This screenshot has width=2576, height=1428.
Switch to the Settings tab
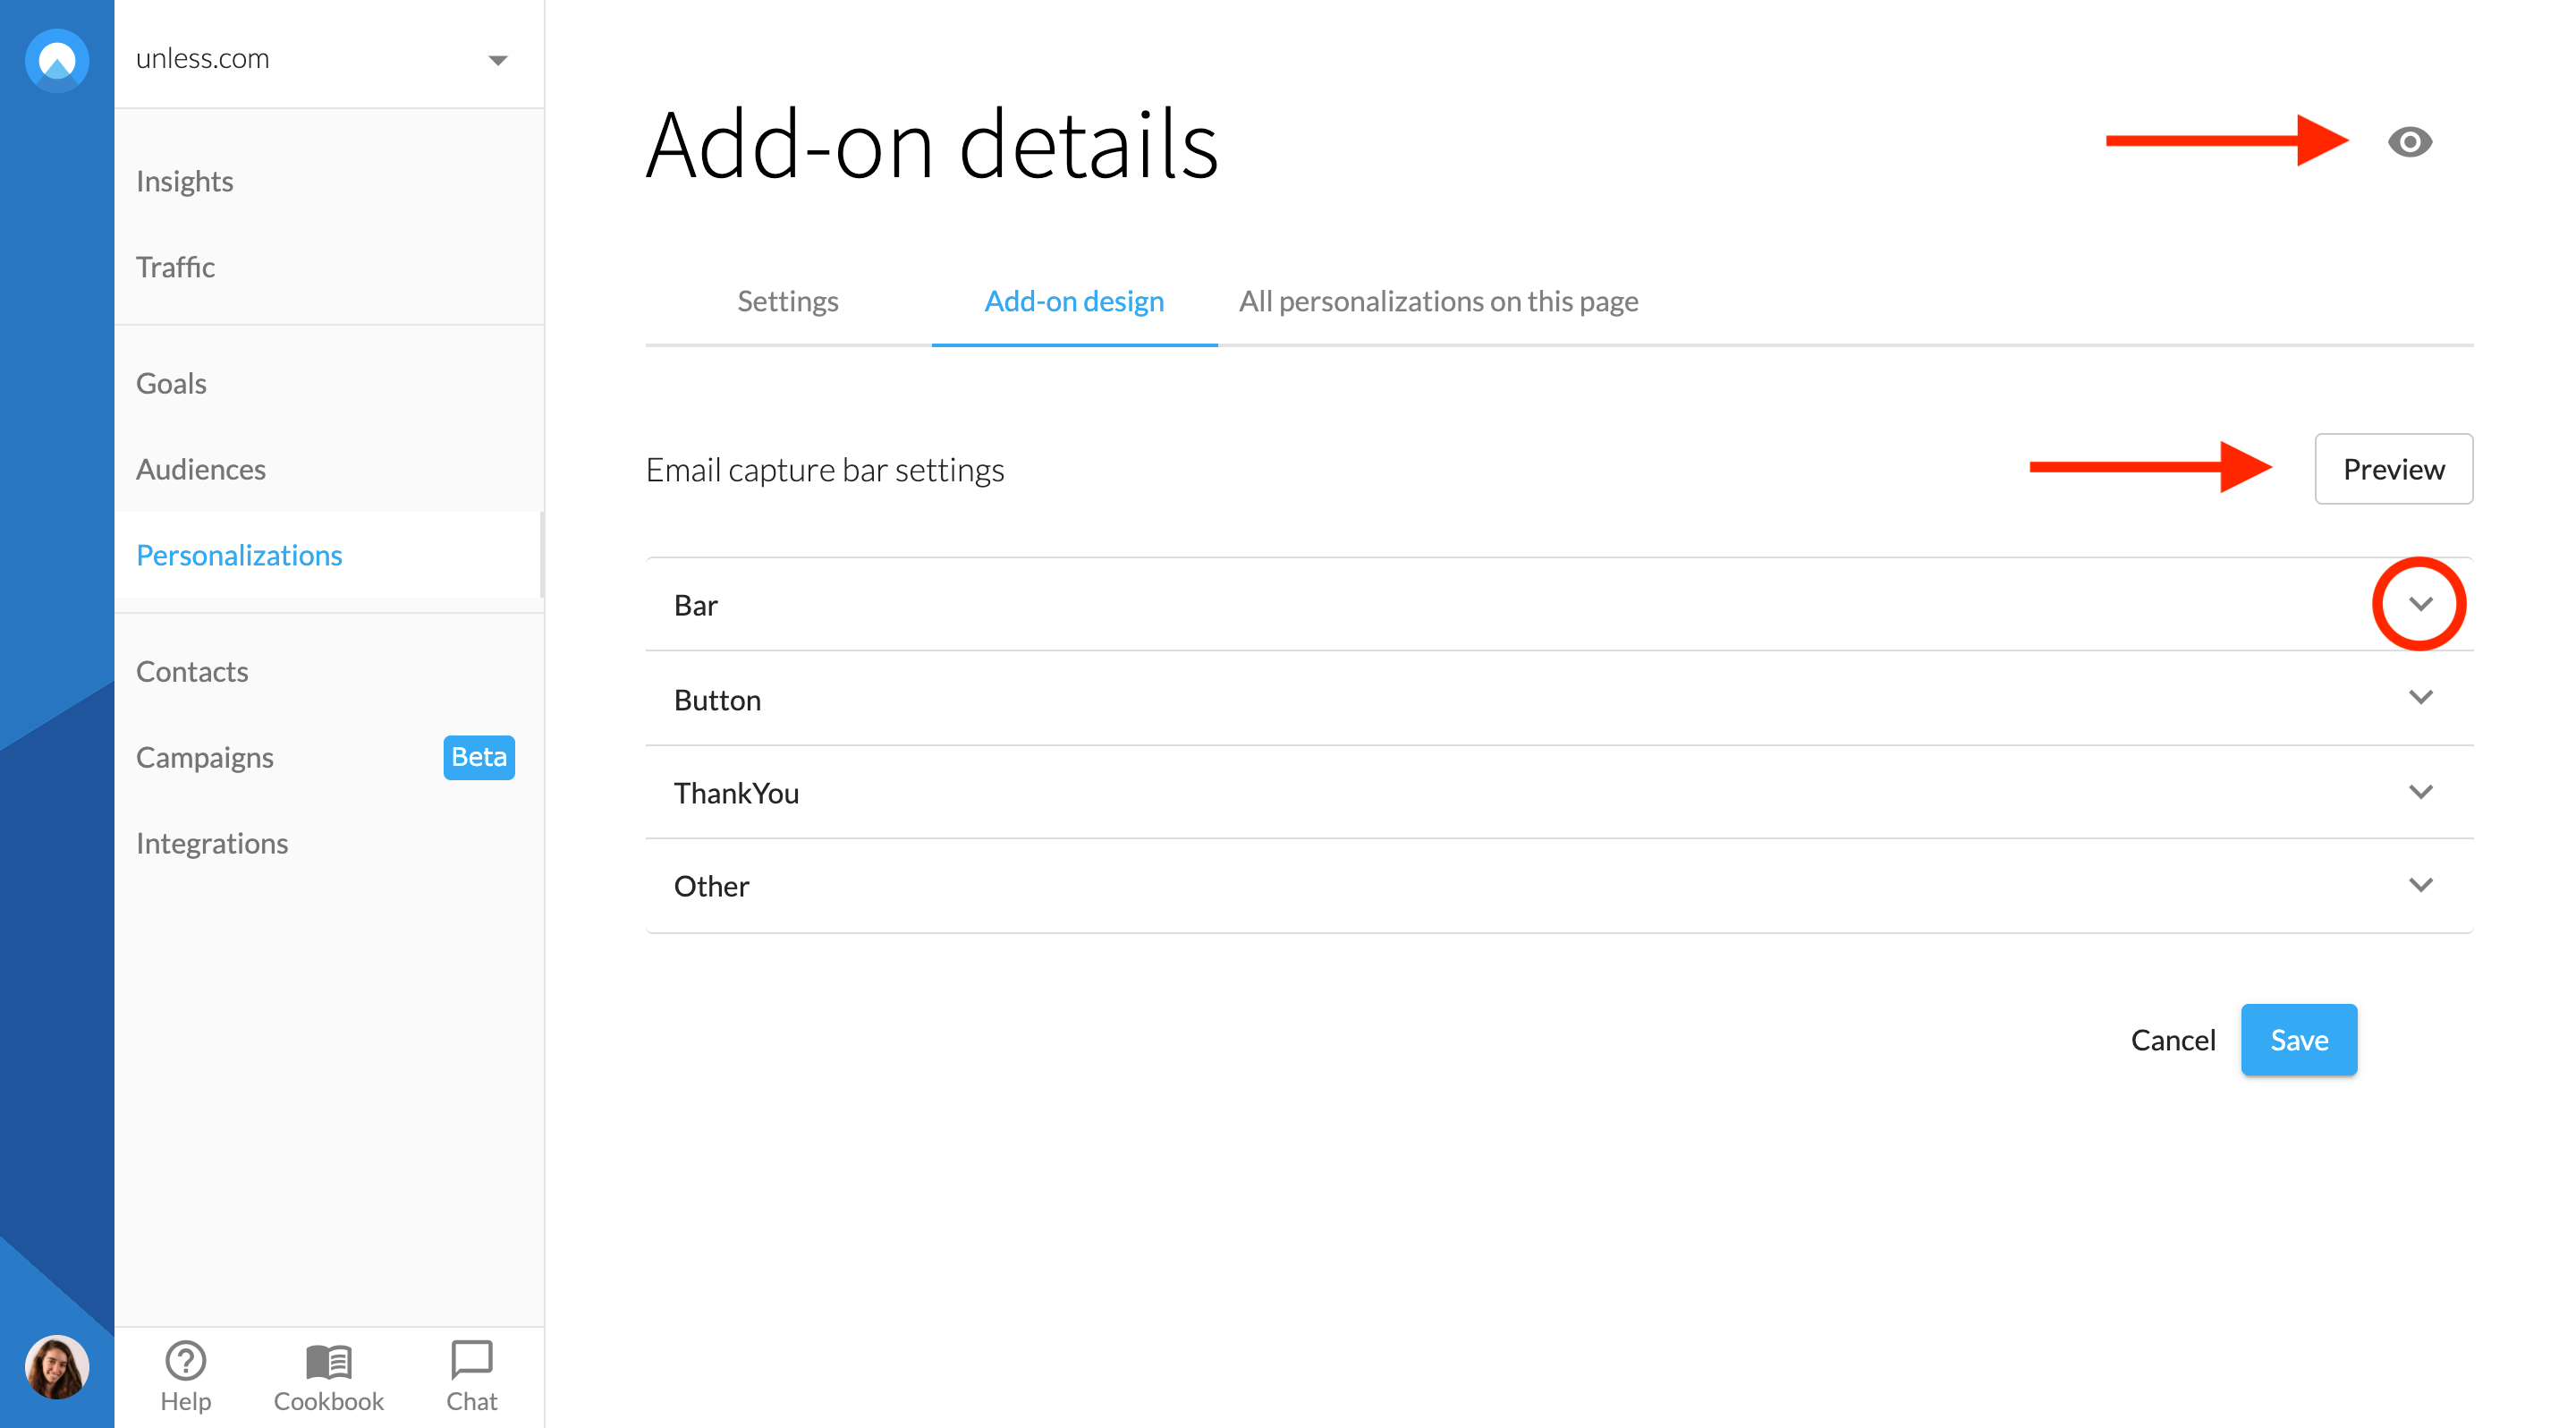[787, 301]
